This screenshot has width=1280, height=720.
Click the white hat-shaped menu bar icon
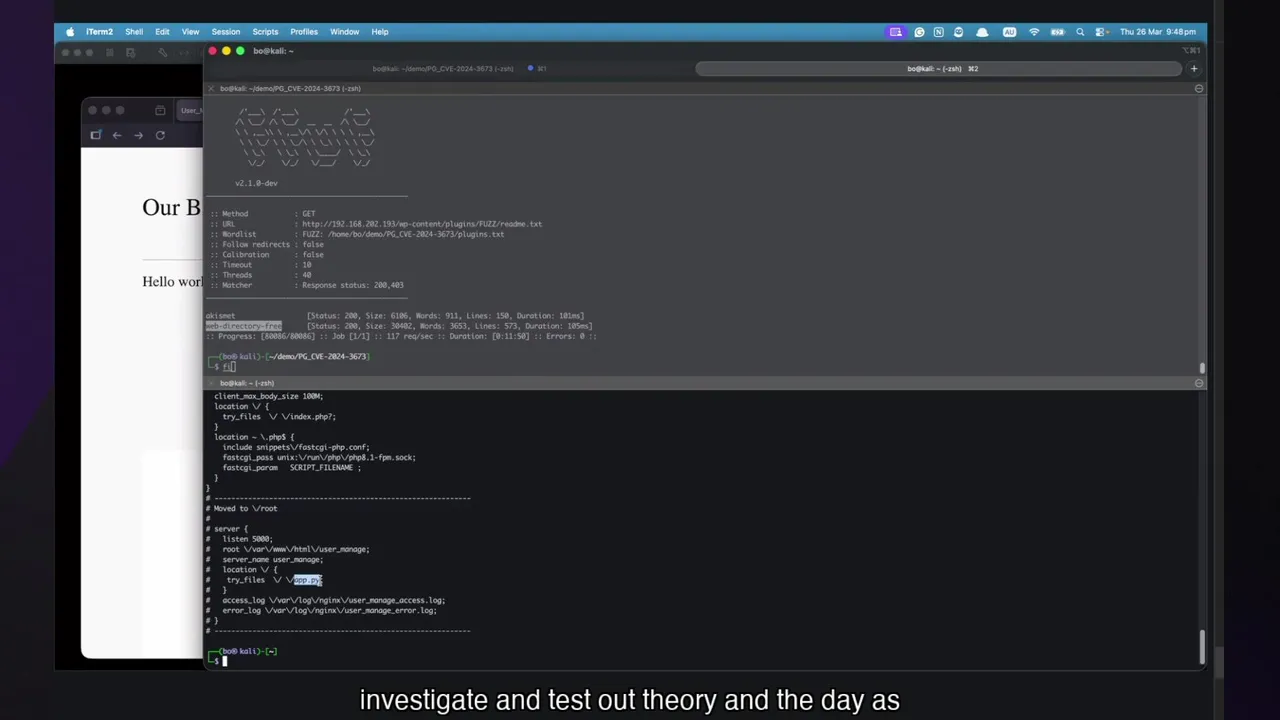tap(982, 32)
